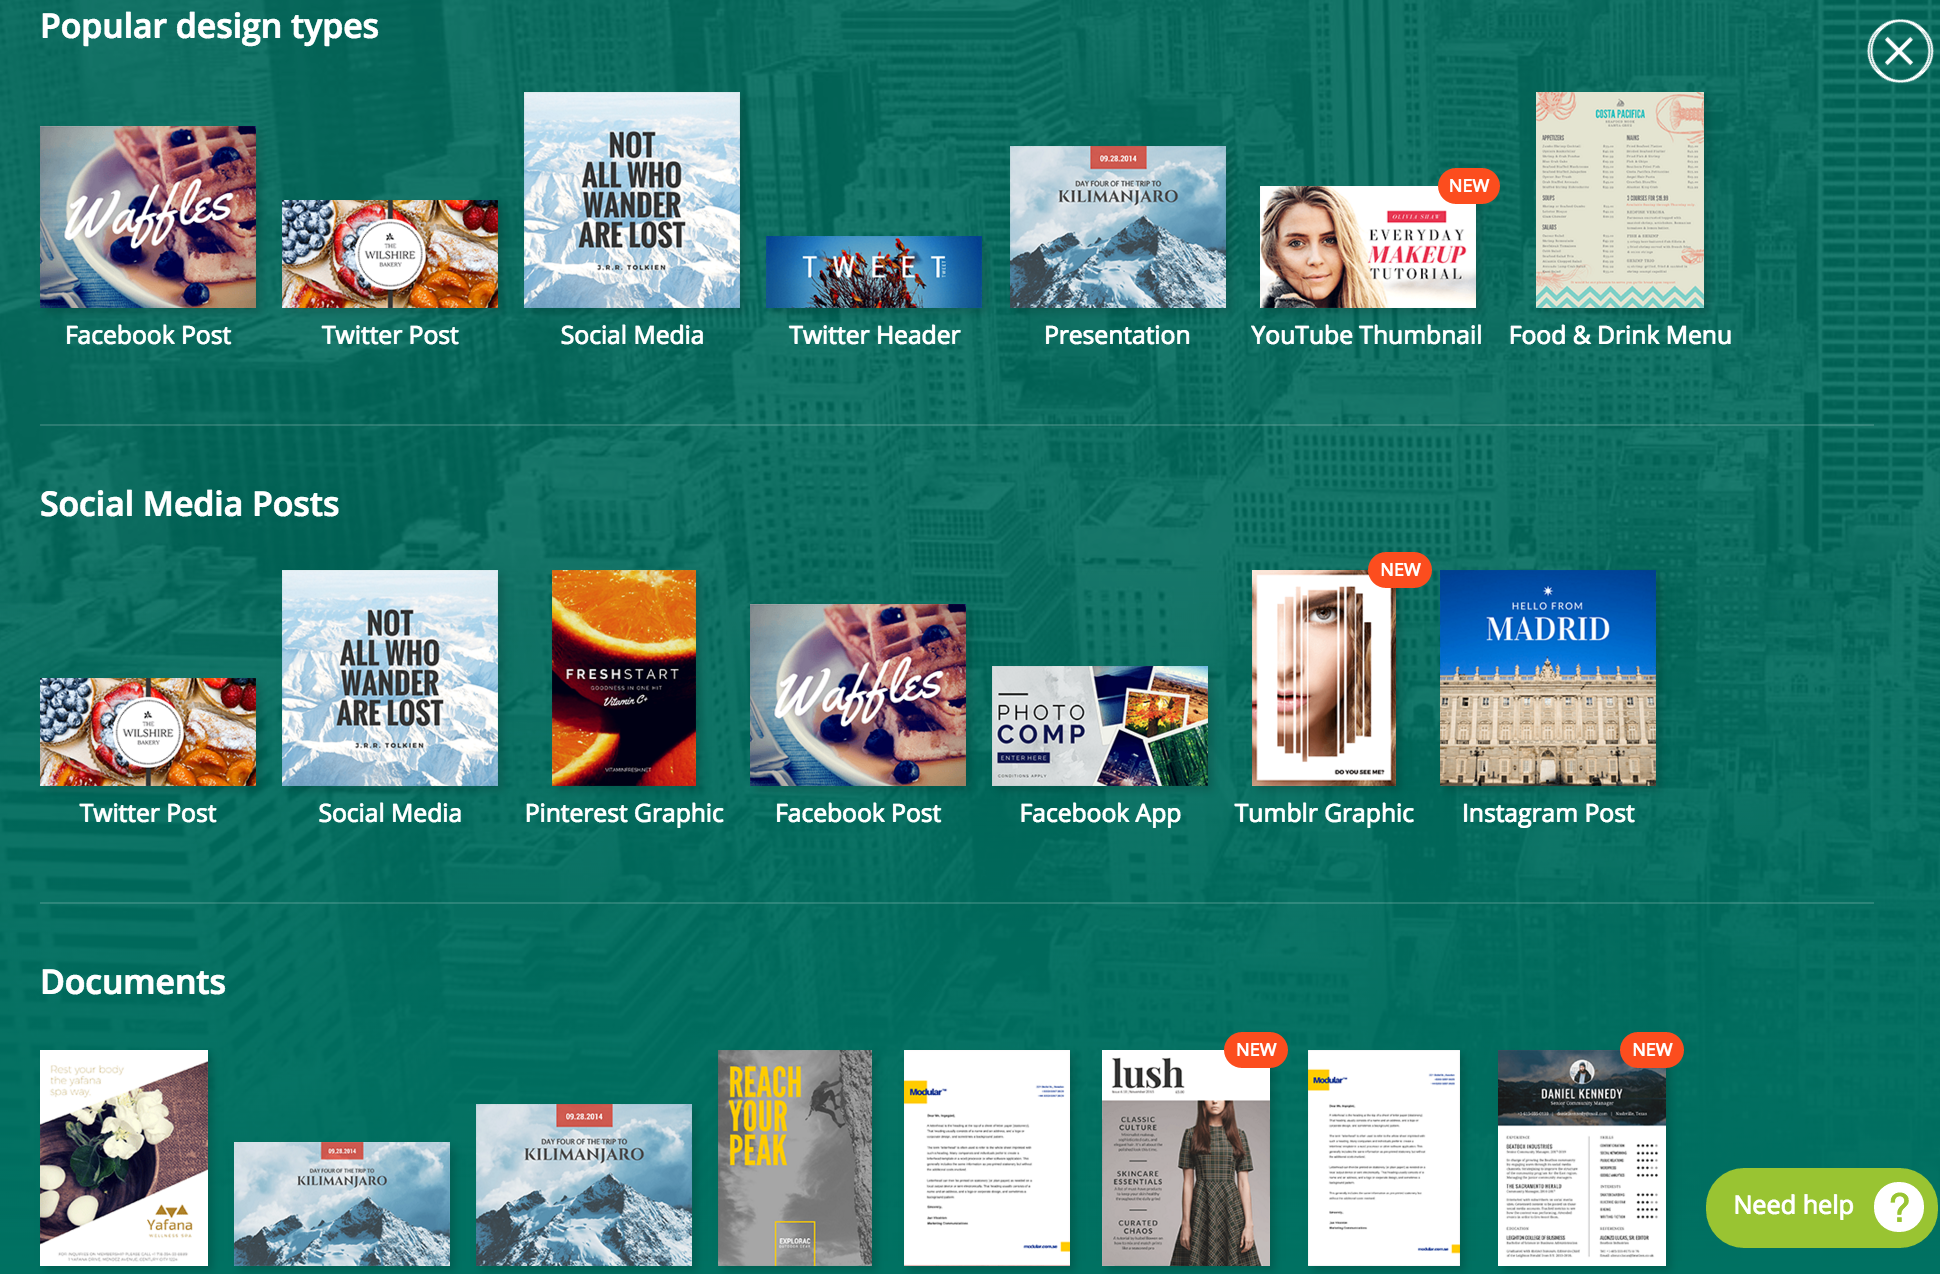
Task: Click the Pinterest Graphic label
Action: tap(624, 813)
